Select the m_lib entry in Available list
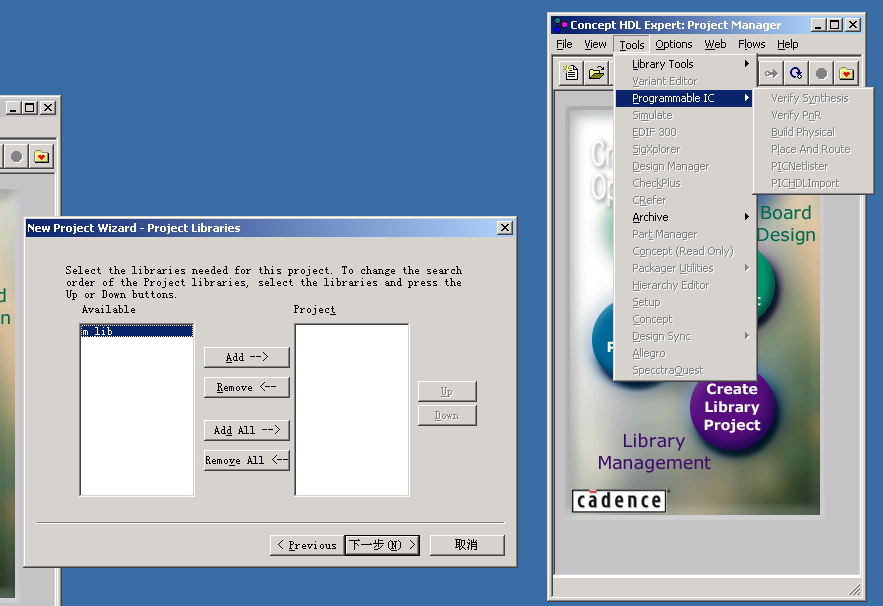This screenshot has width=883, height=606. tap(137, 331)
